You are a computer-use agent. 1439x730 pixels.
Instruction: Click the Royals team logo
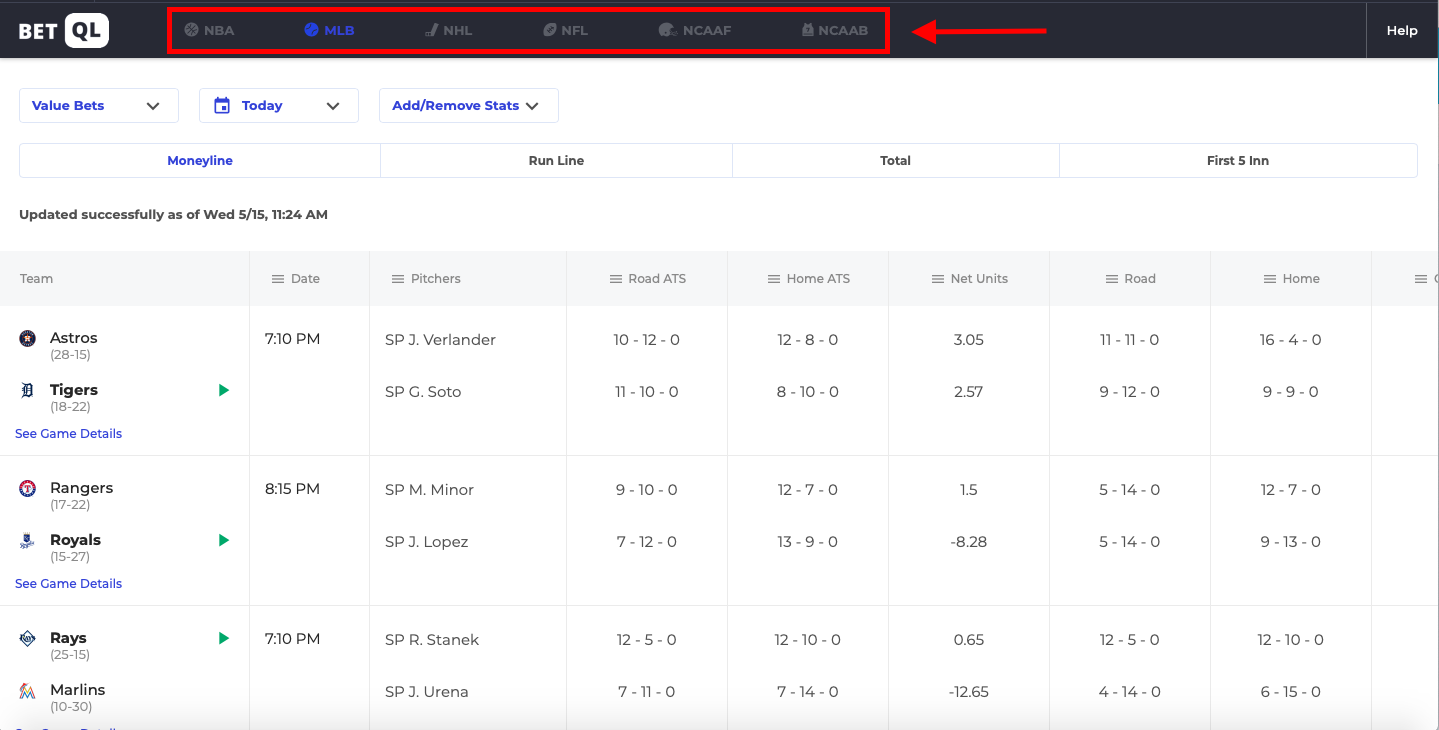pos(27,540)
